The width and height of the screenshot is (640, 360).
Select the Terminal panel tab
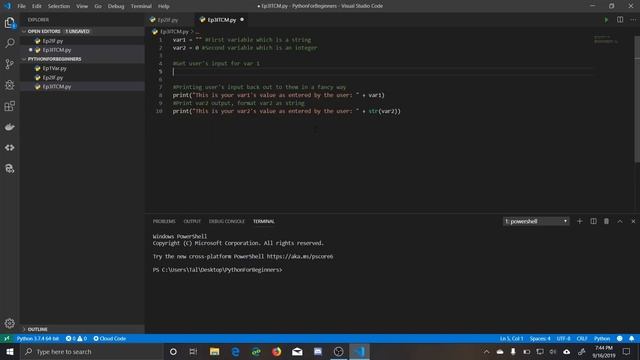pyautogui.click(x=264, y=221)
